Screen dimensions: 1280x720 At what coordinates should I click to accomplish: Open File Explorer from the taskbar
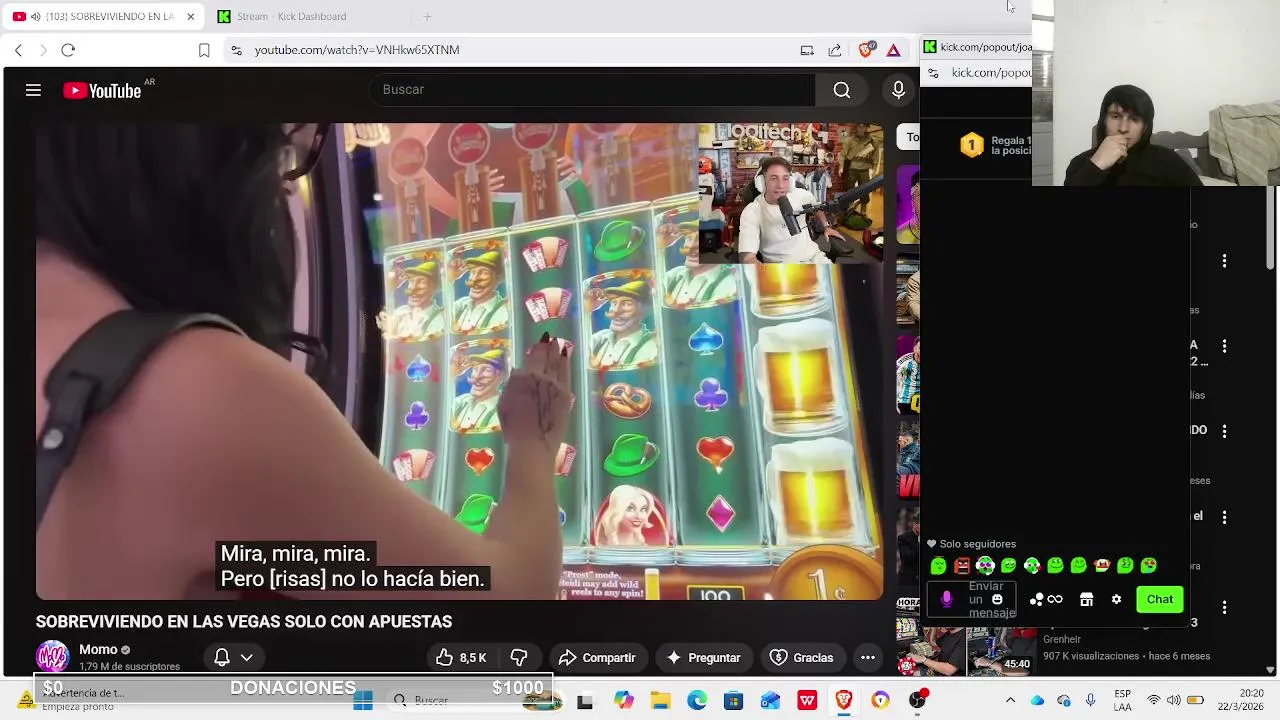[660, 701]
